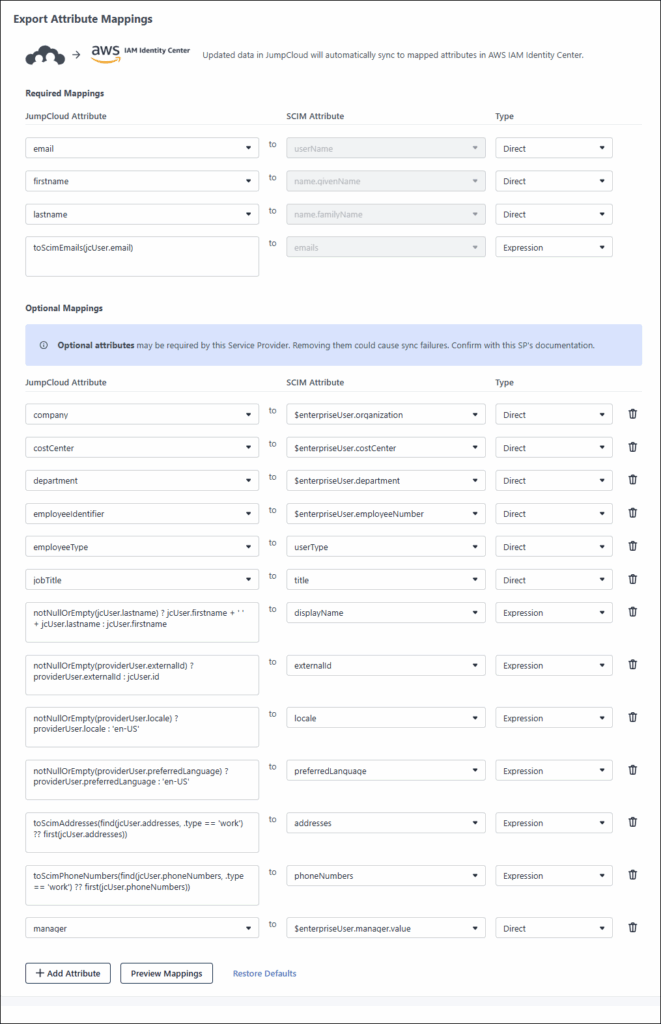Open the locale SCIM attribute dropdown
Viewport: 661px width, 1024px height.
pyautogui.click(x=385, y=718)
